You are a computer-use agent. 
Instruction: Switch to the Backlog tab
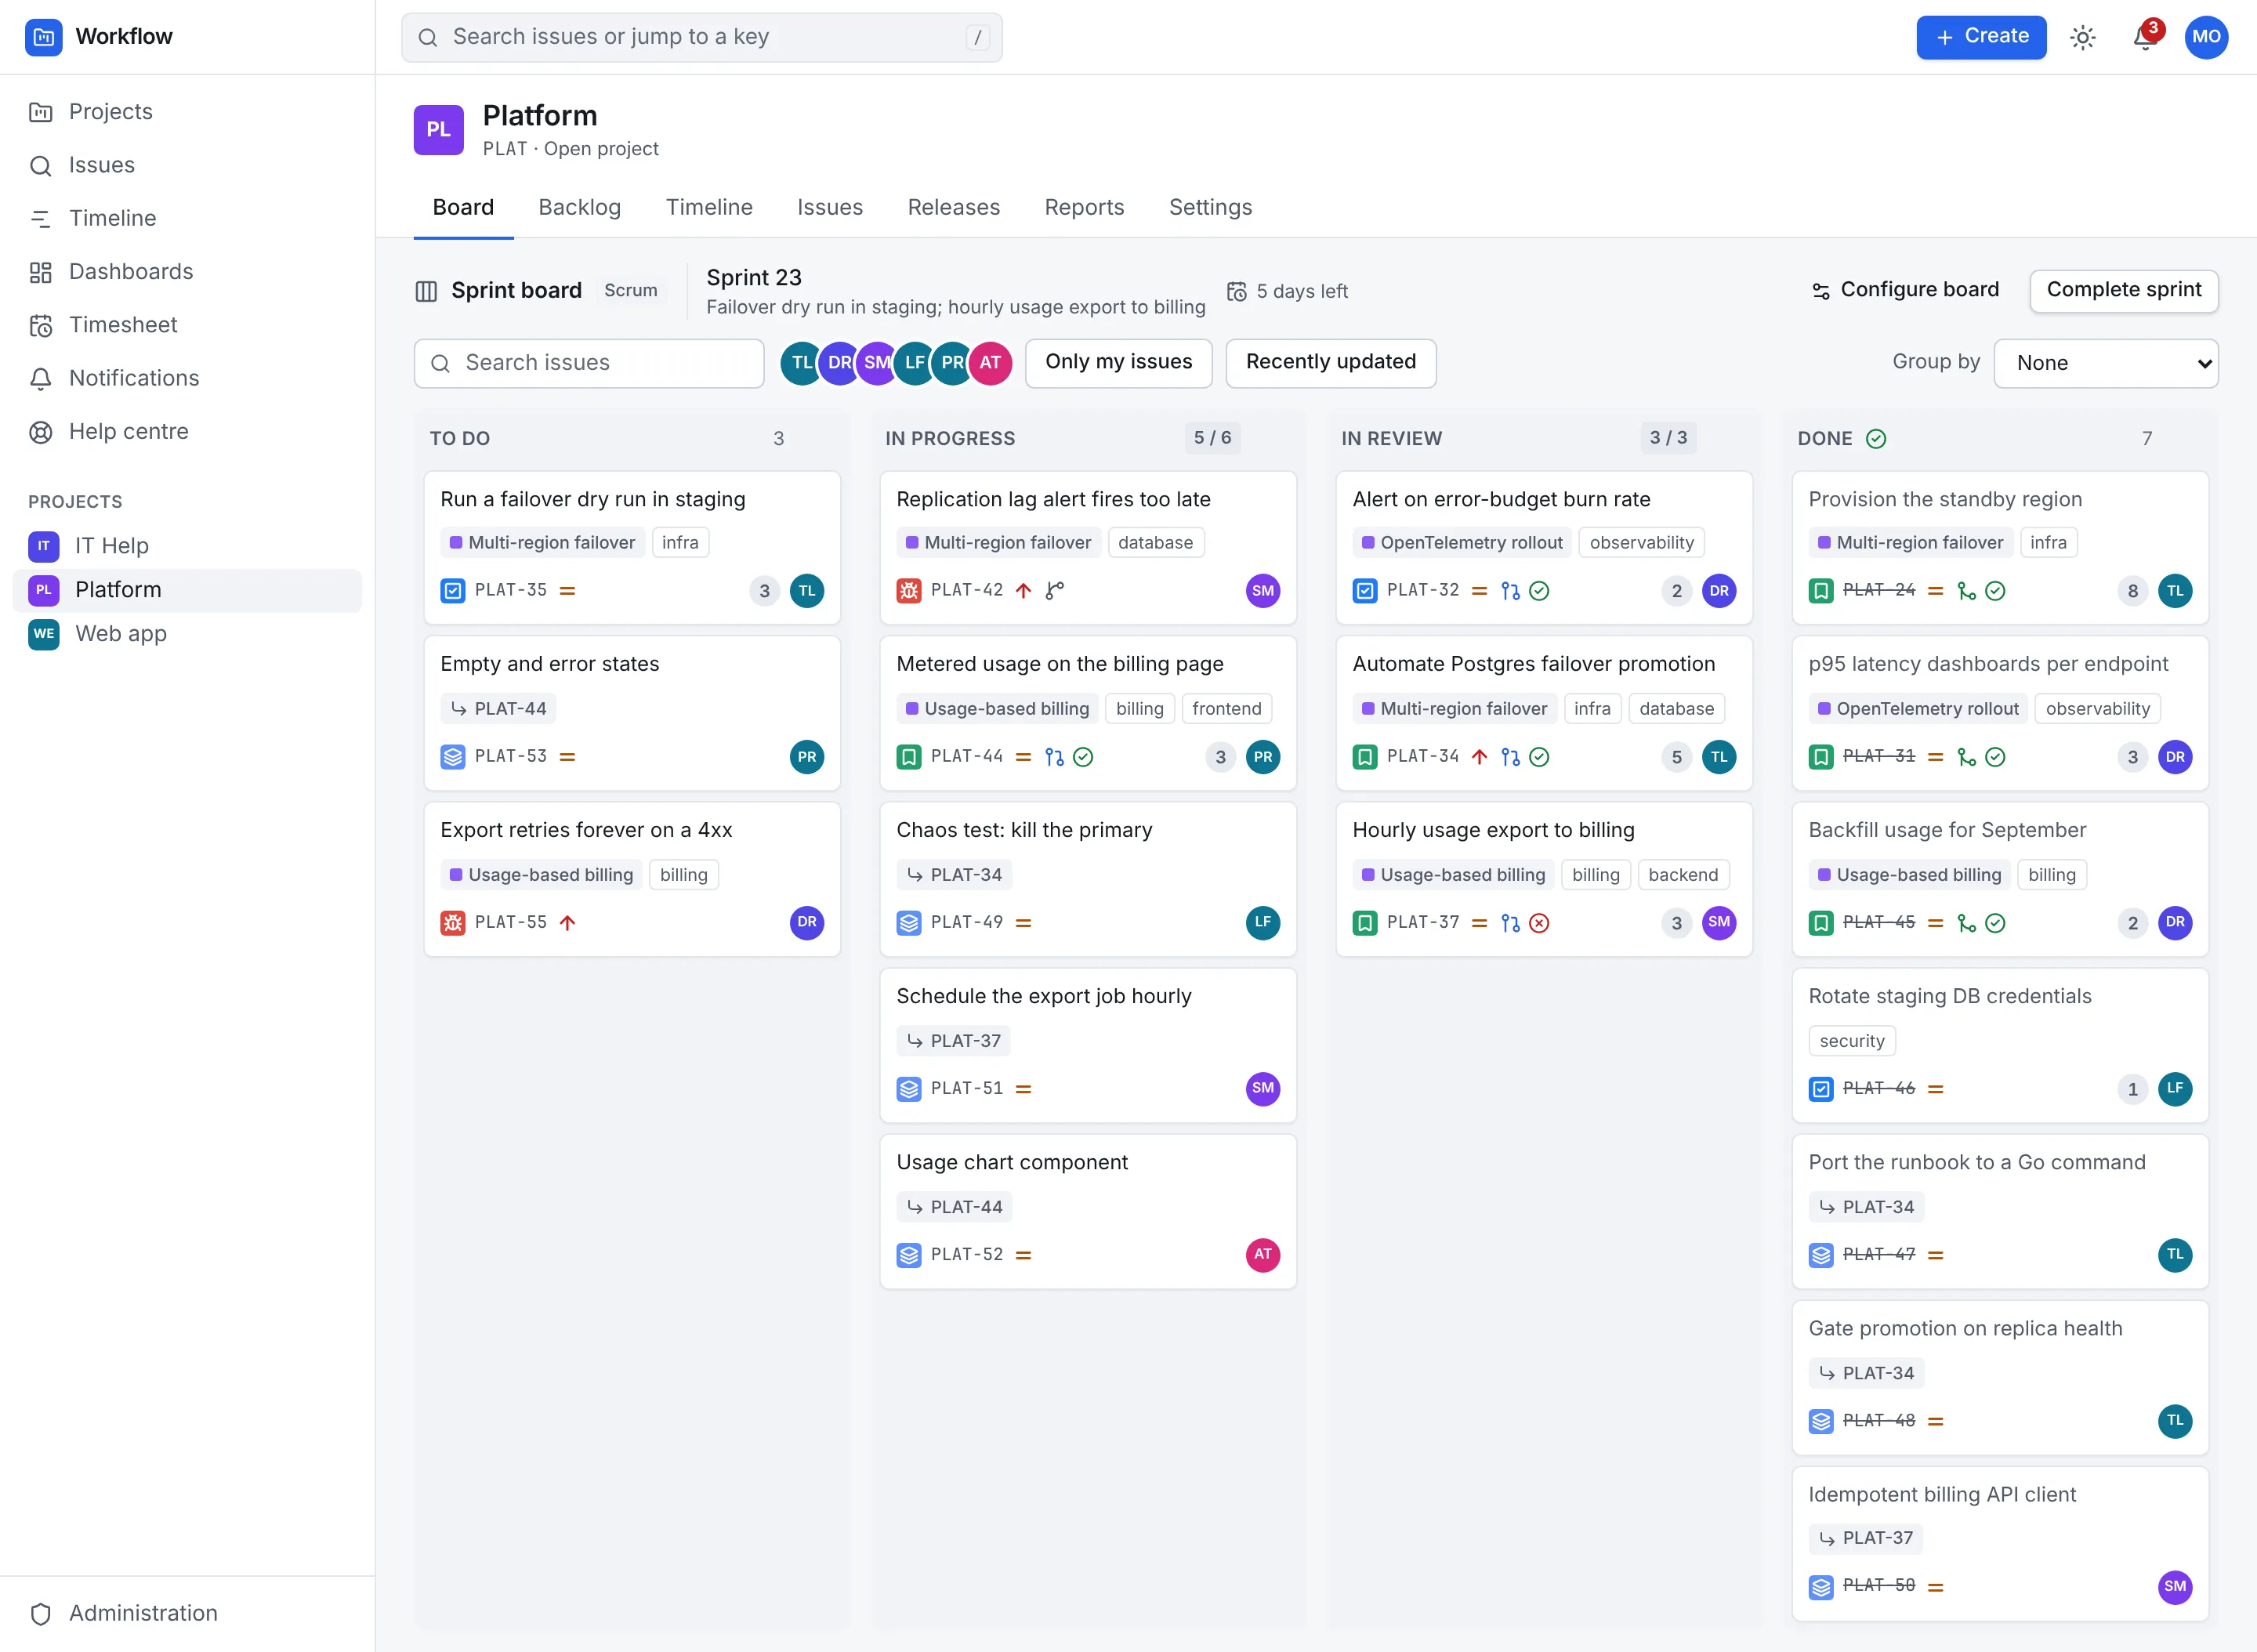pos(579,207)
